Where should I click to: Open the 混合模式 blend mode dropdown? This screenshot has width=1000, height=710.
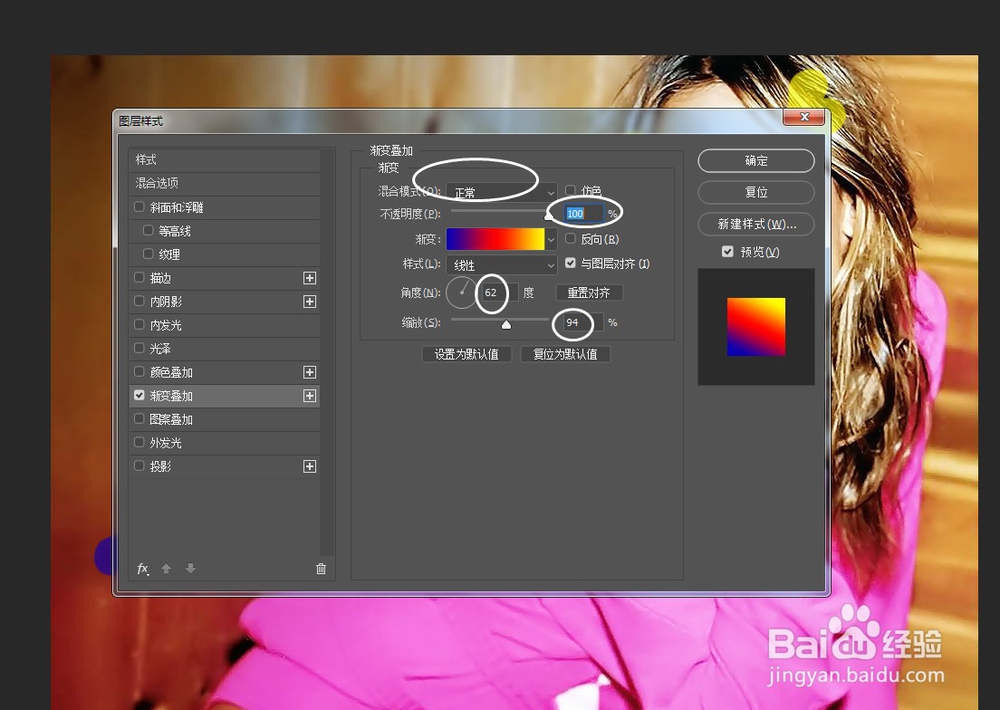(501, 192)
